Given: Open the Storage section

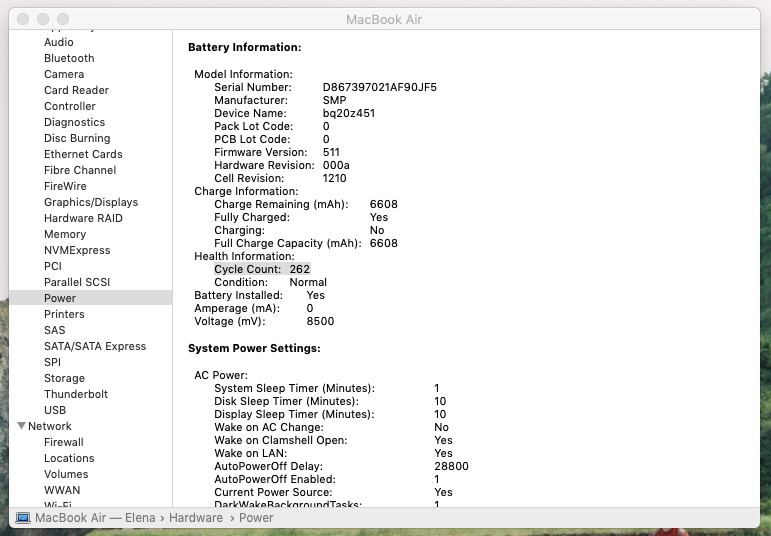Looking at the screenshot, I should coord(64,378).
